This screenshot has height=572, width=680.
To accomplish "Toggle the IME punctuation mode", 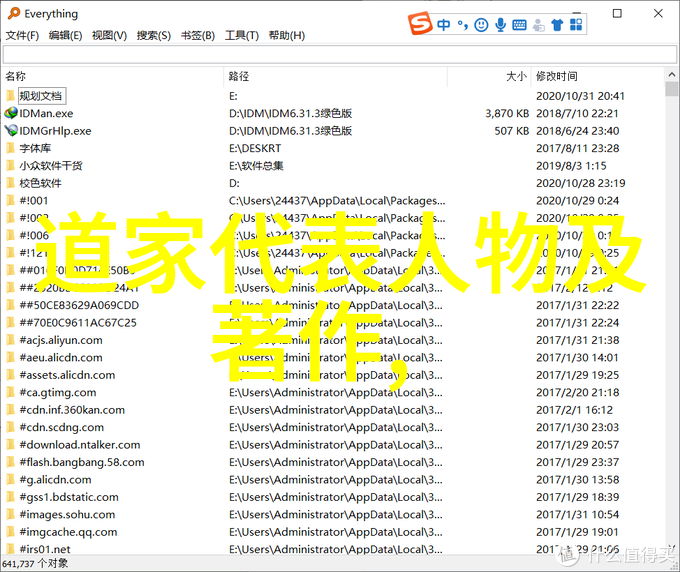I will click(x=463, y=24).
